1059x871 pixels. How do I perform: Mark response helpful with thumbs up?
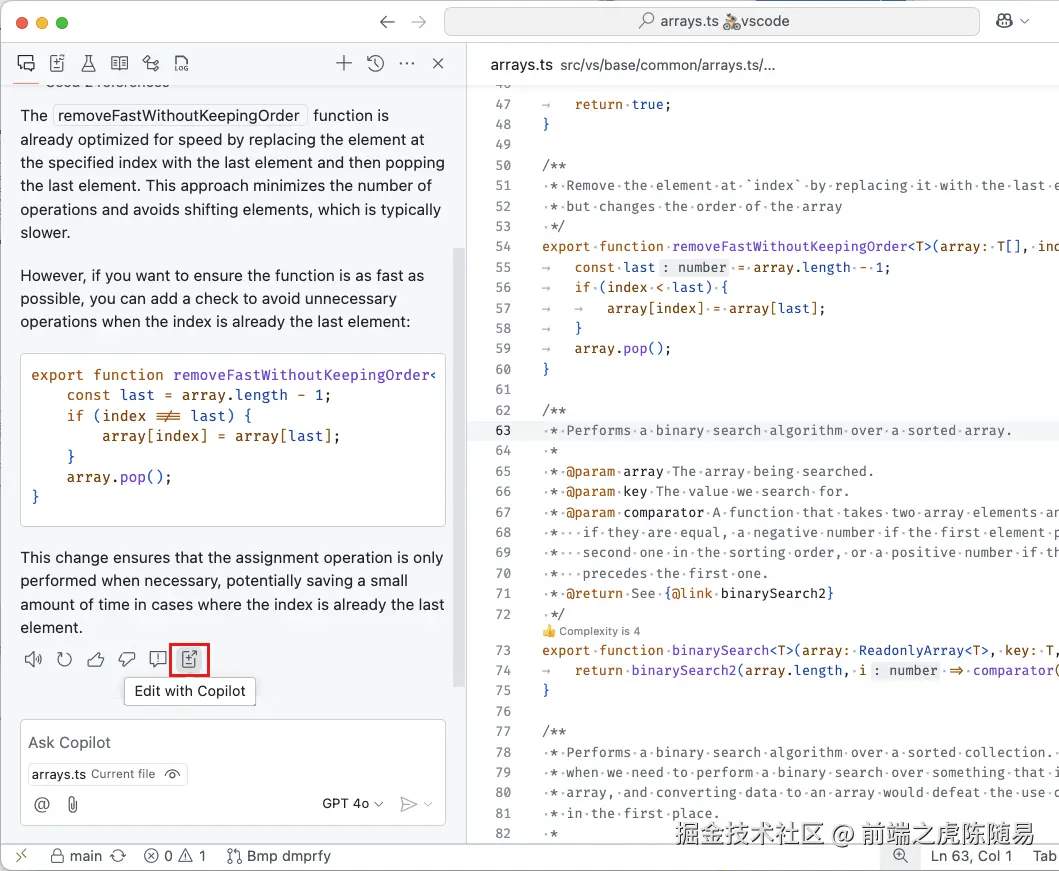tap(95, 659)
